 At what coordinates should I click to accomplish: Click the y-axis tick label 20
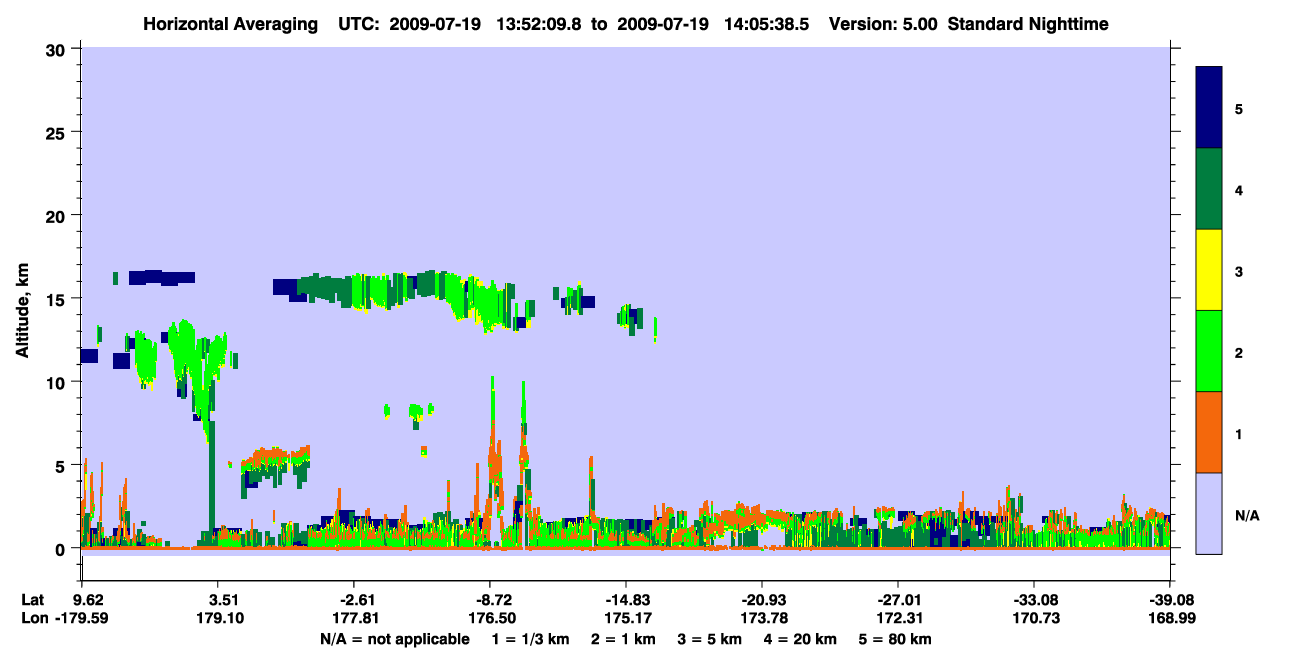coord(56,215)
